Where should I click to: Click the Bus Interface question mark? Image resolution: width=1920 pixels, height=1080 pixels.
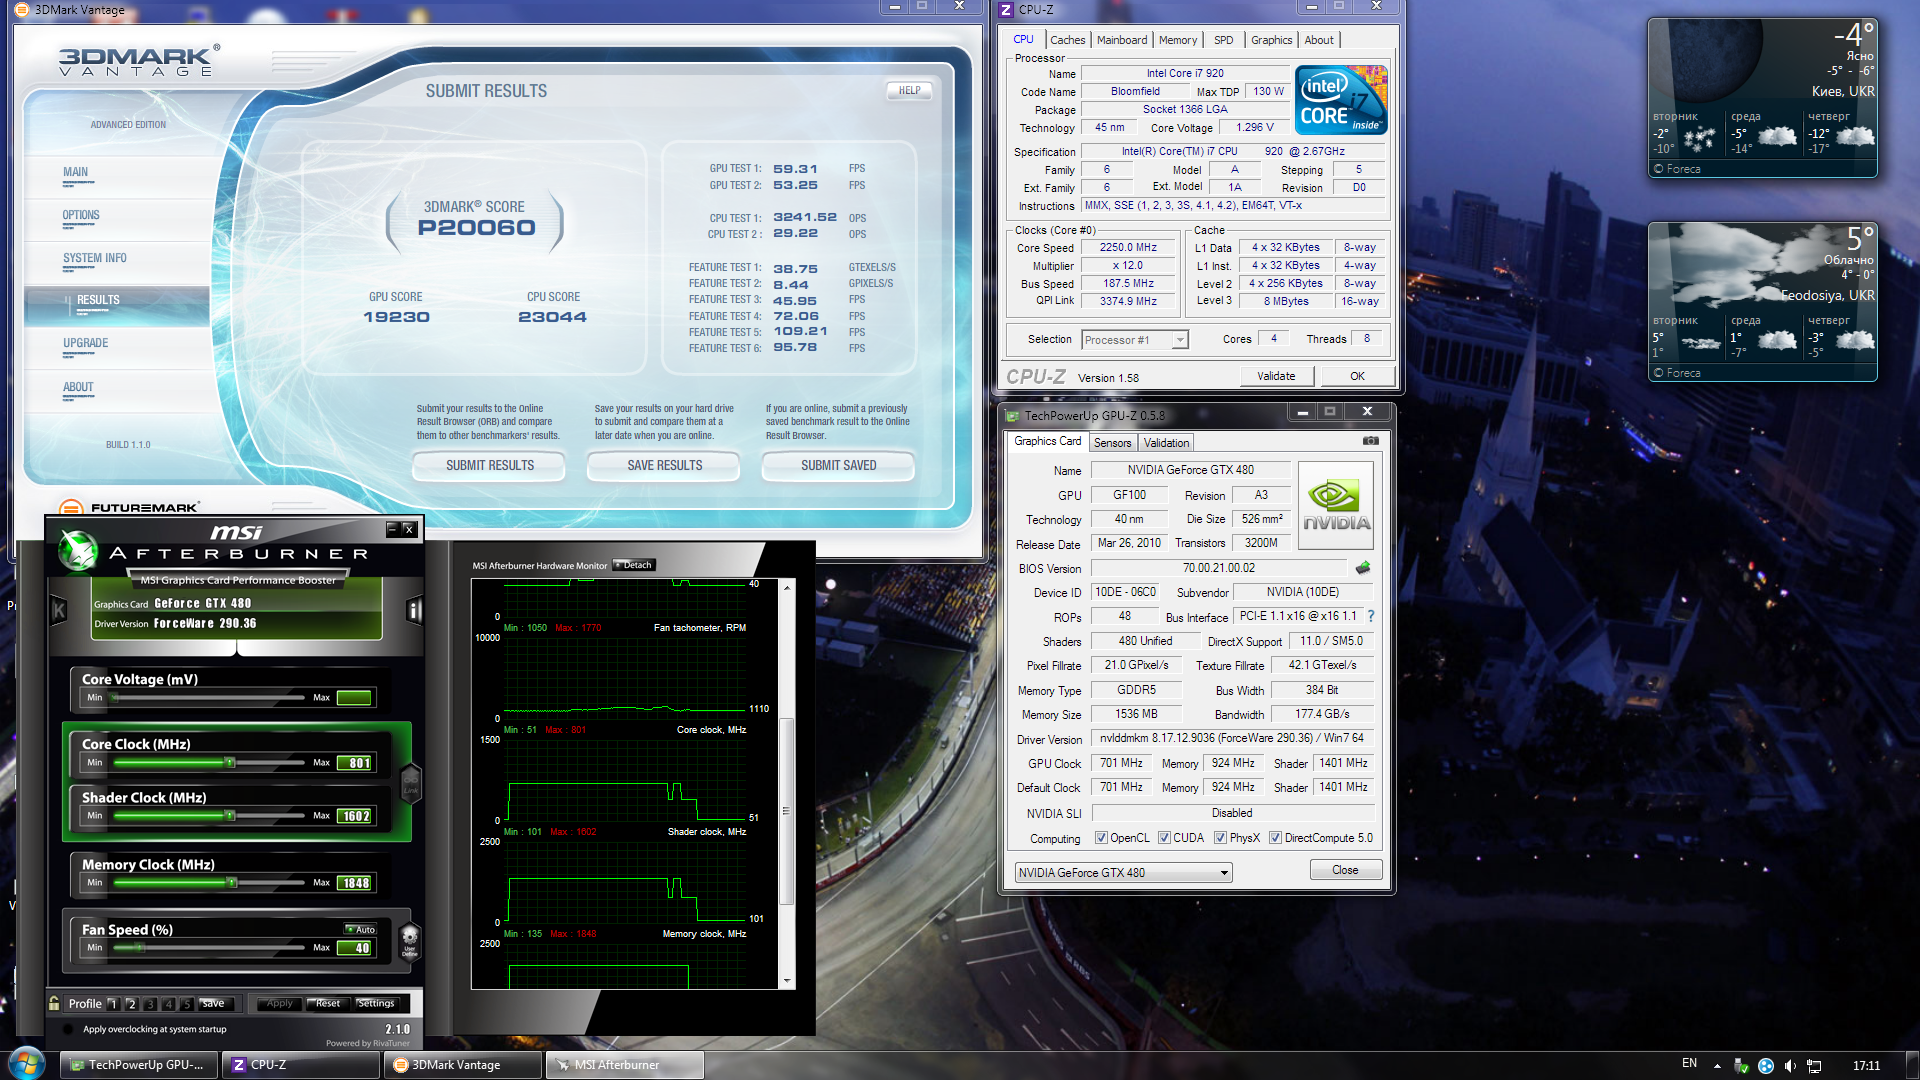click(1371, 616)
